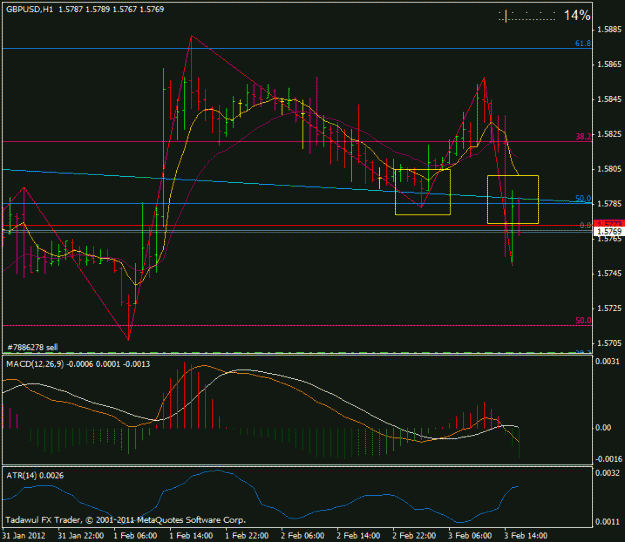Click the 0.00 MACD scale value

pos(603,427)
